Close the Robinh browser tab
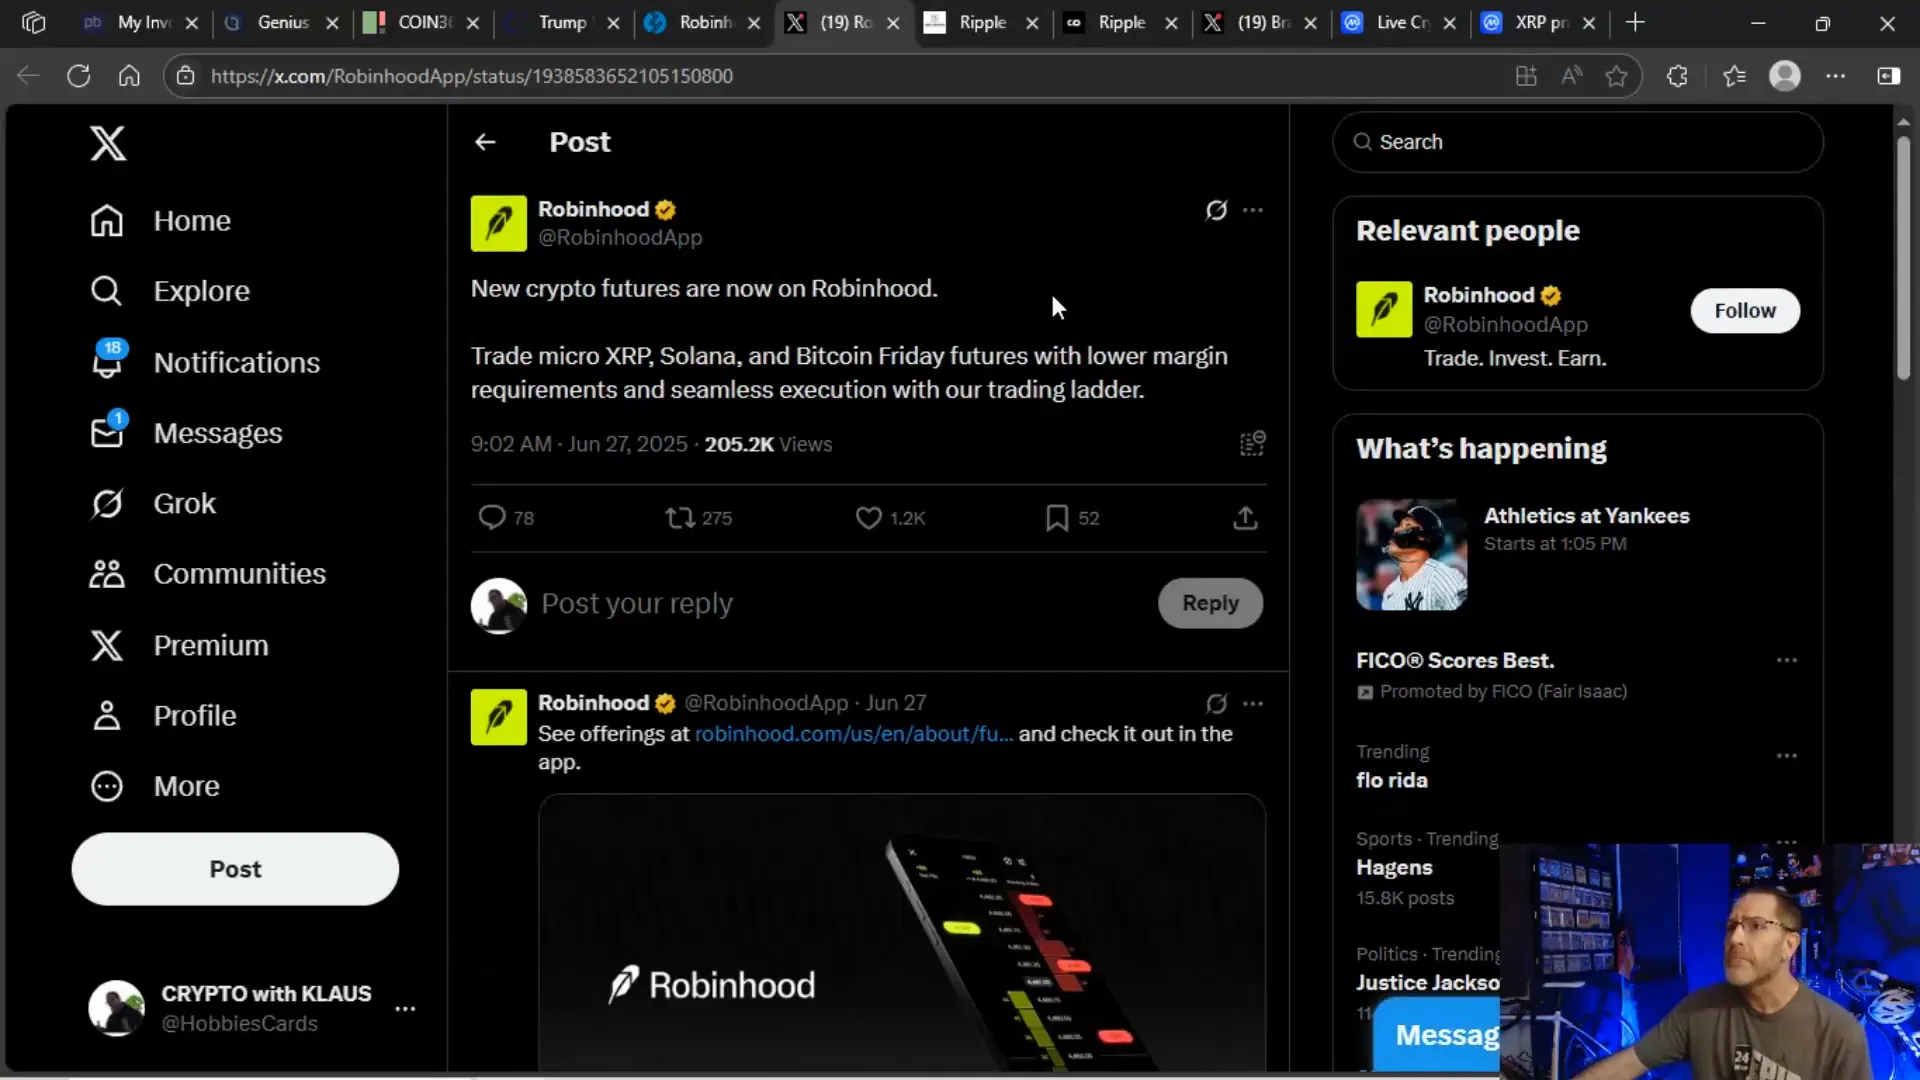 click(x=754, y=23)
